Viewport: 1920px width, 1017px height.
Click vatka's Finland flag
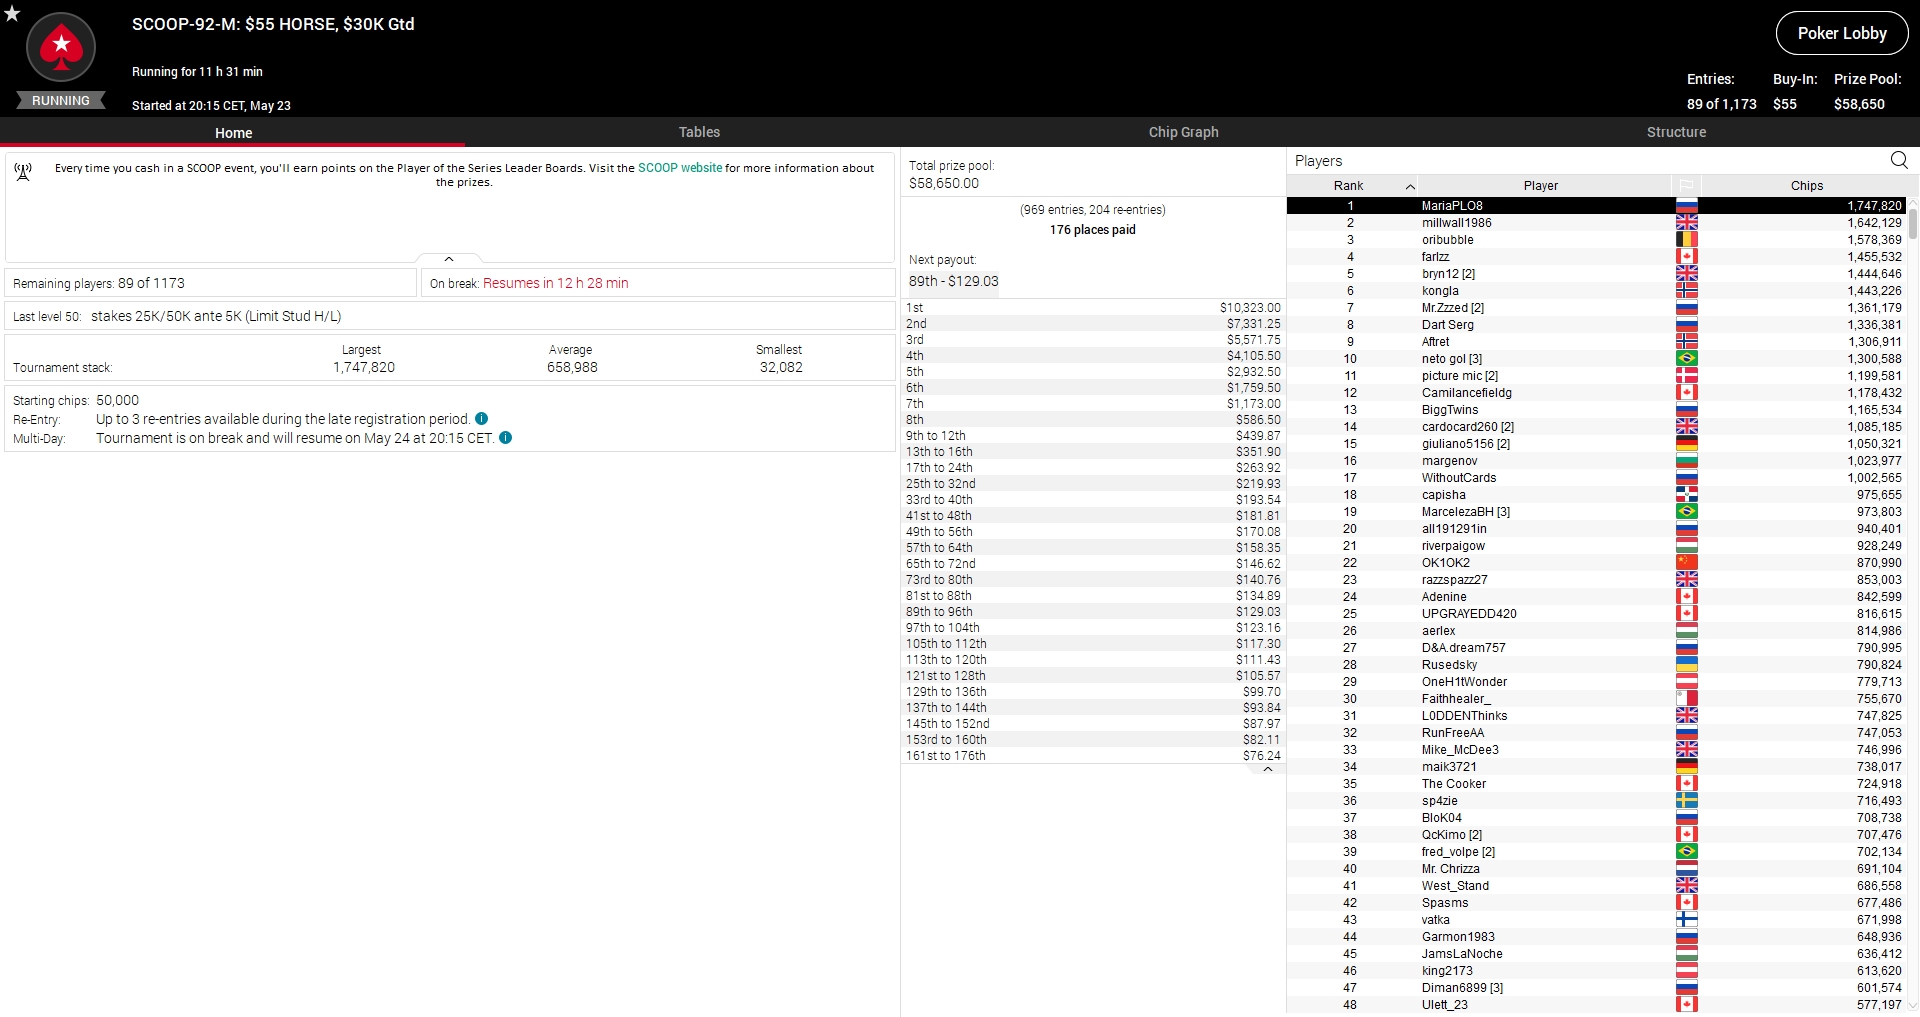pos(1686,920)
